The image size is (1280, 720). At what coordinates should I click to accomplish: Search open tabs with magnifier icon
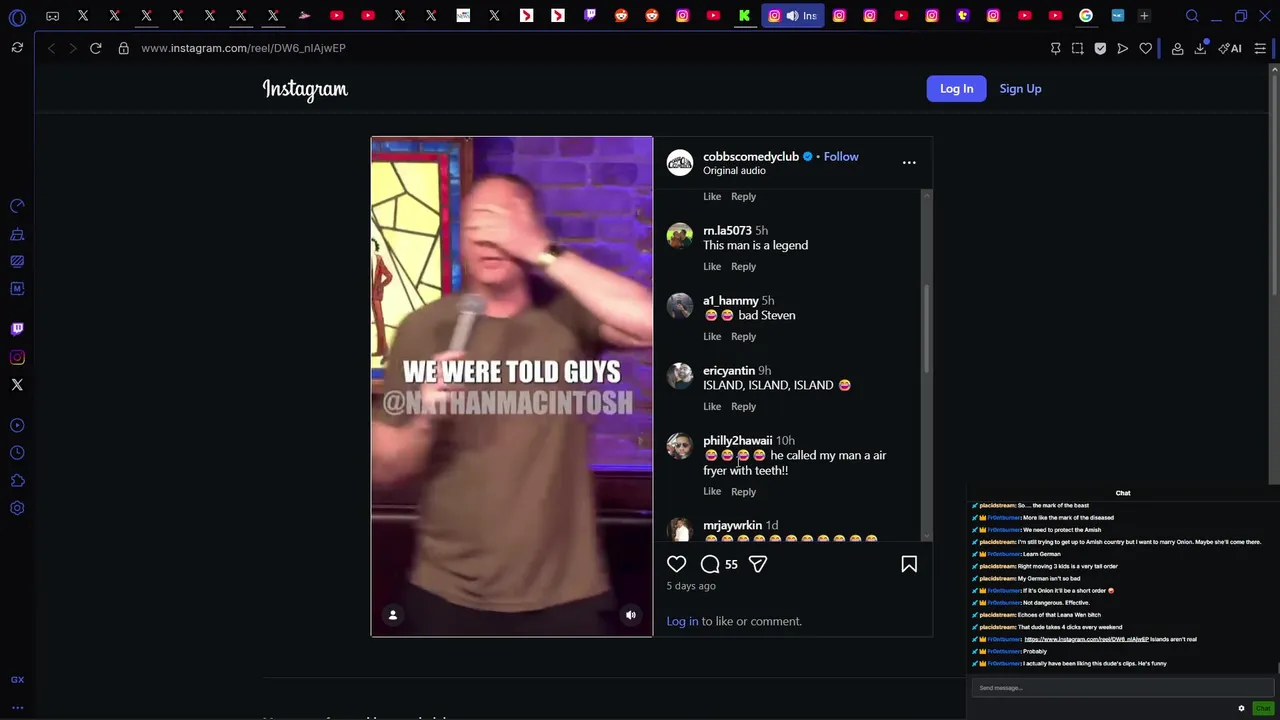tap(1192, 16)
